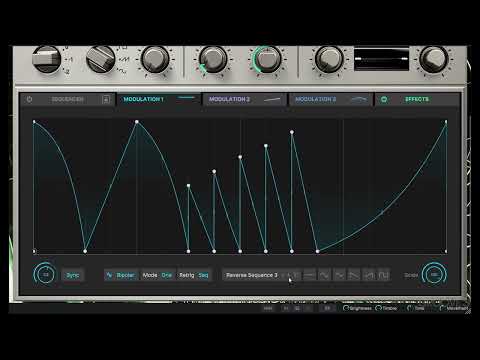This screenshot has width=480, height=360.
Task: Click curve handle on the final rising segment
Action: tap(382, 212)
